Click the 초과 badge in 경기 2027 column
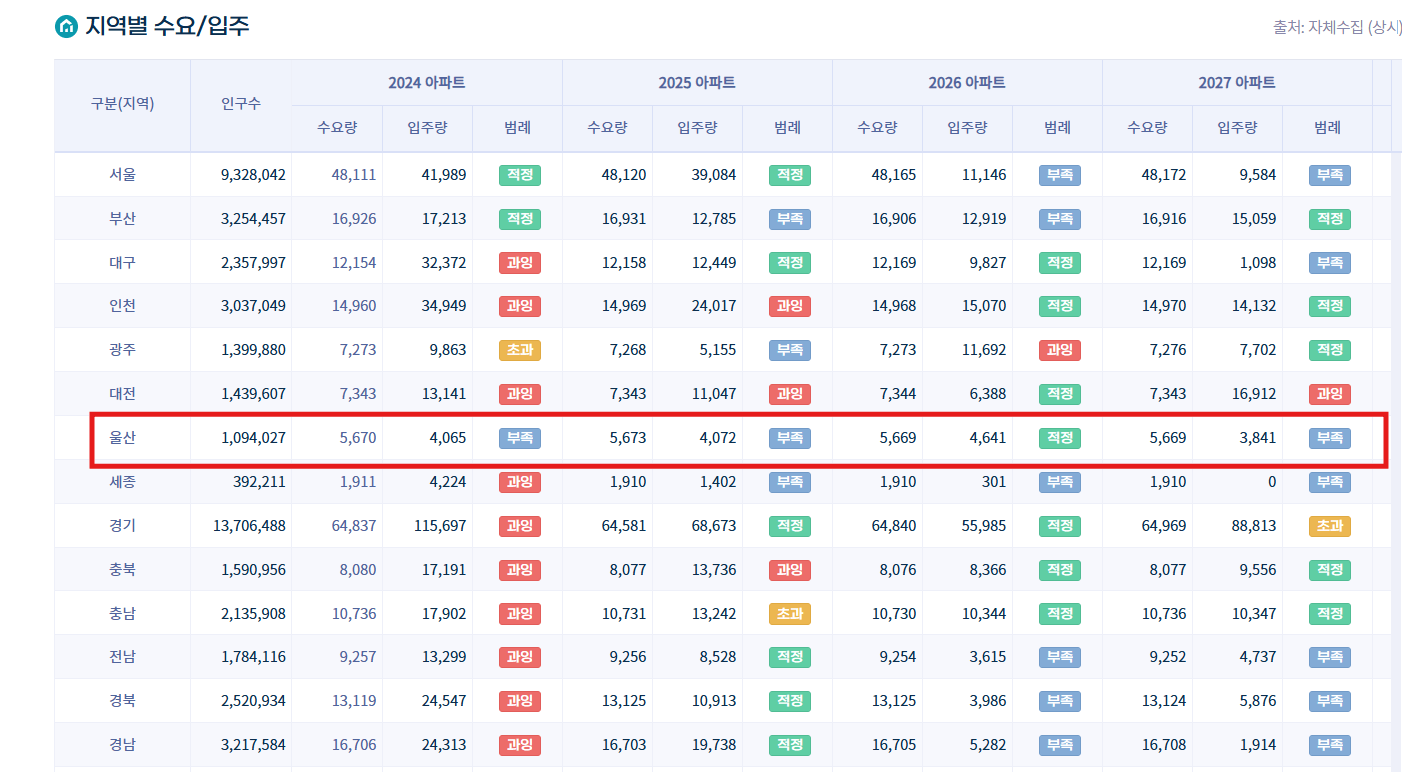Screen dimensions: 1402x772 click(1330, 526)
